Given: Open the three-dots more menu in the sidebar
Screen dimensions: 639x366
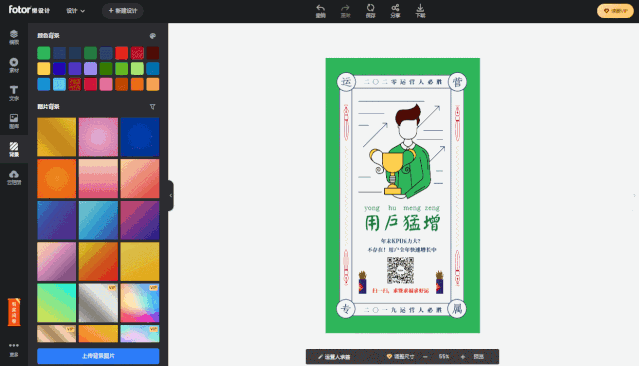Looking at the screenshot, I should pos(14,350).
